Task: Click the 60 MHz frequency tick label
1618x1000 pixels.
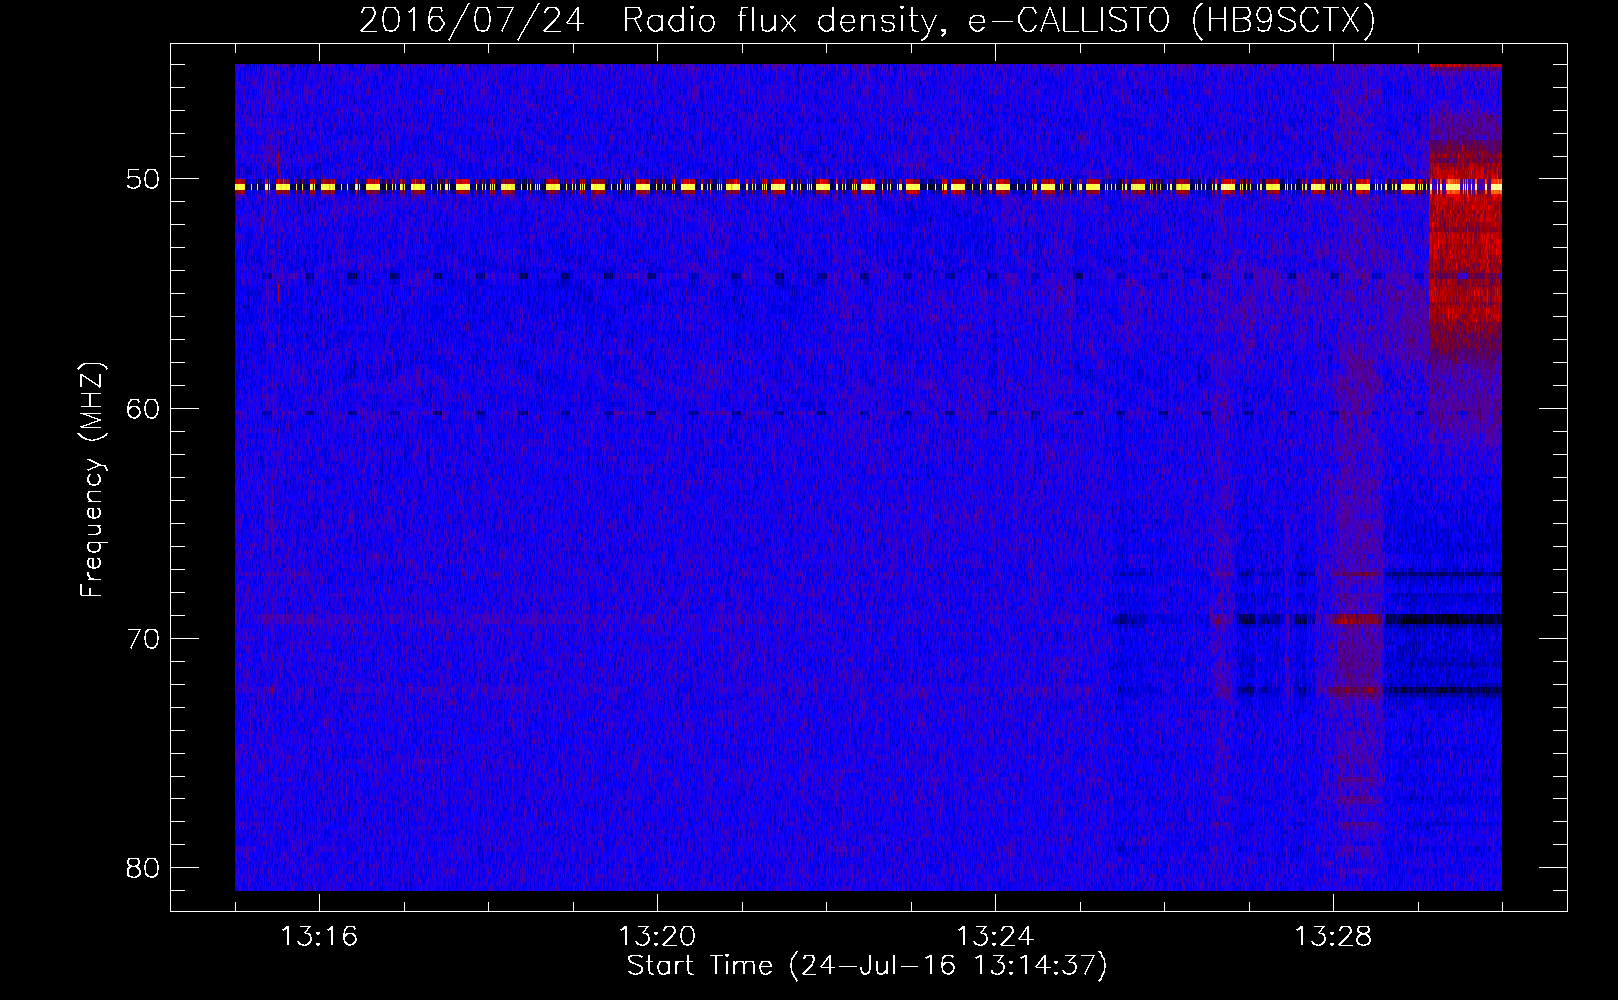Action: (143, 409)
